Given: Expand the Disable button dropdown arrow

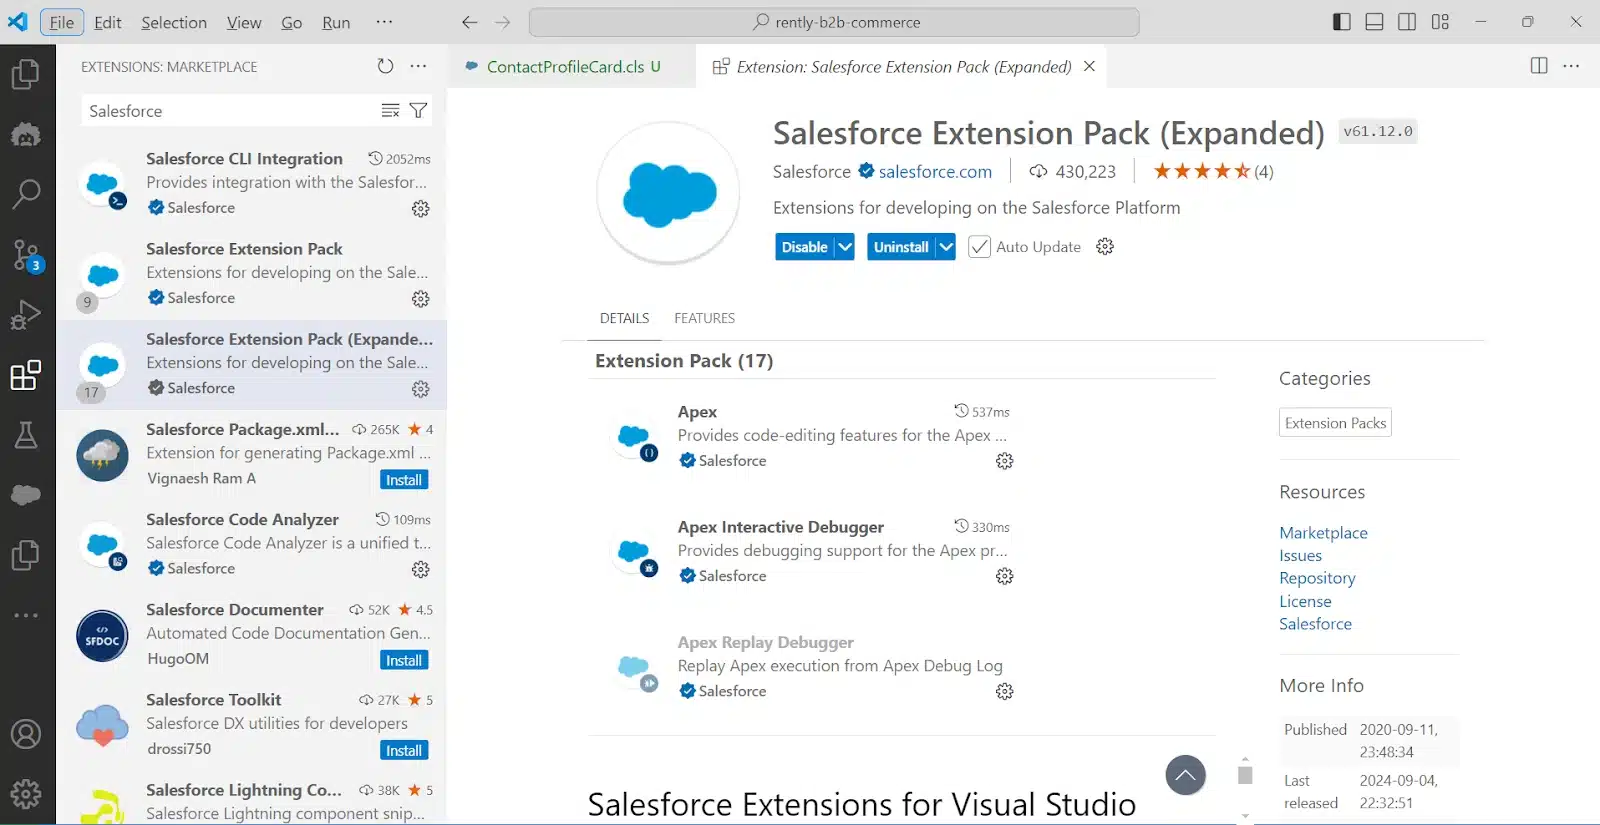Looking at the screenshot, I should click(845, 247).
